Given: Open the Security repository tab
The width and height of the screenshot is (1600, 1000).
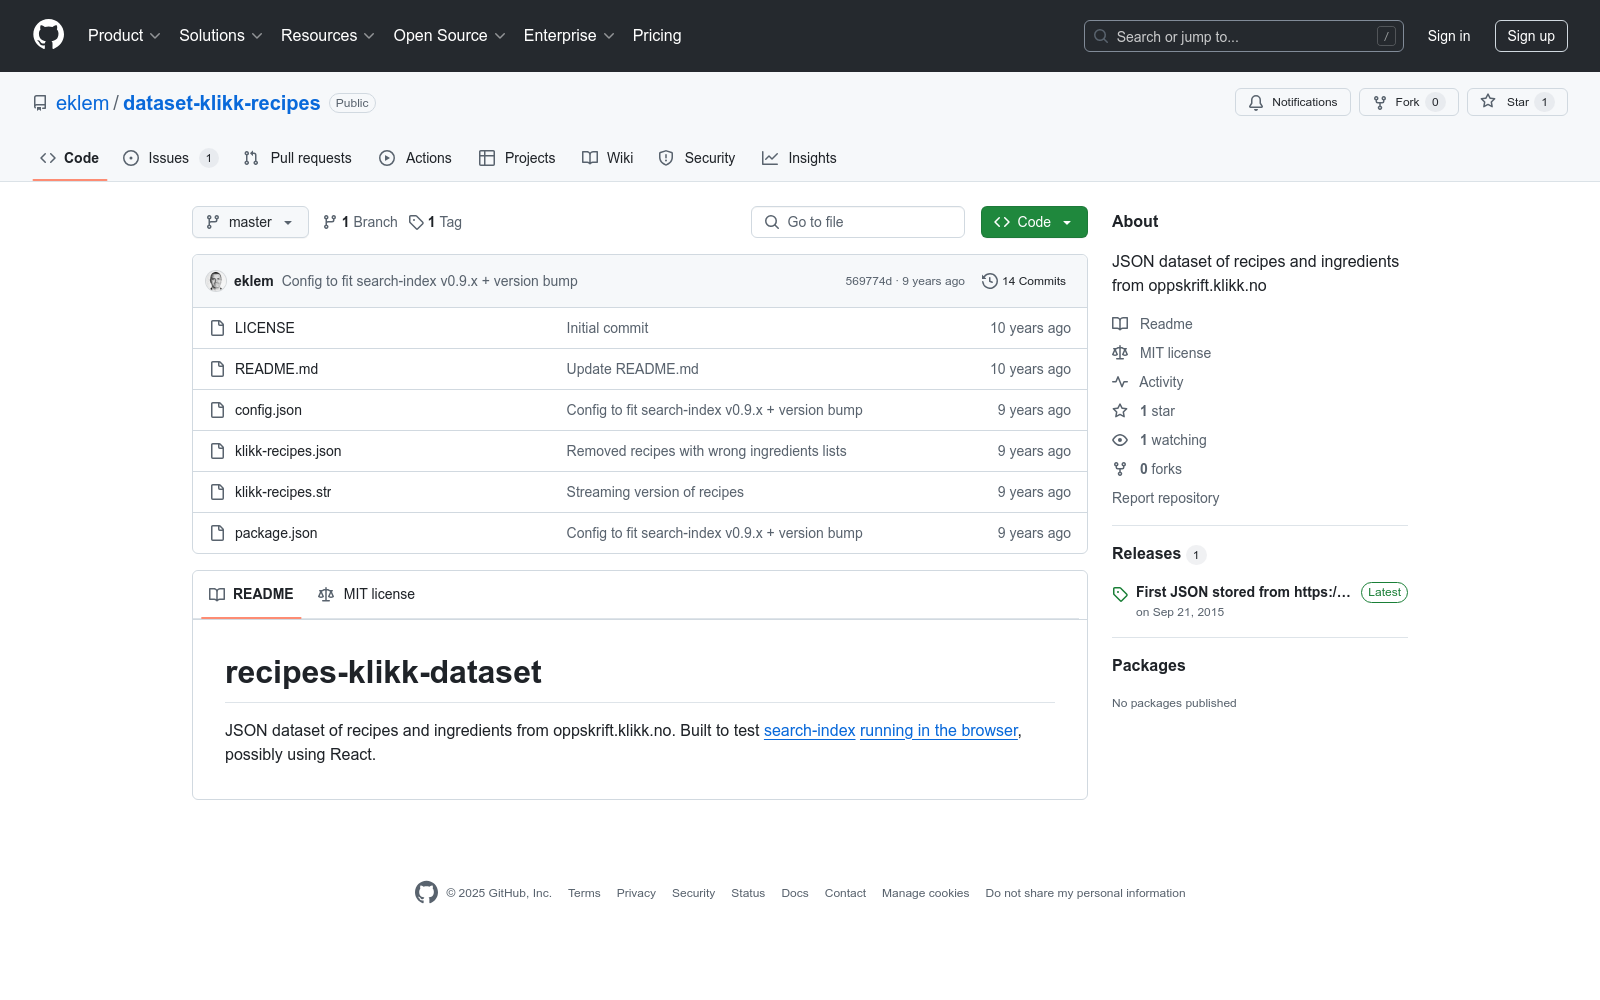Looking at the screenshot, I should pos(697,158).
